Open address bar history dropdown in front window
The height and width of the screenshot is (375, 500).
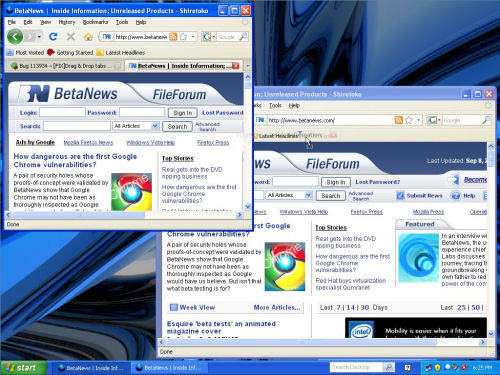193,37
